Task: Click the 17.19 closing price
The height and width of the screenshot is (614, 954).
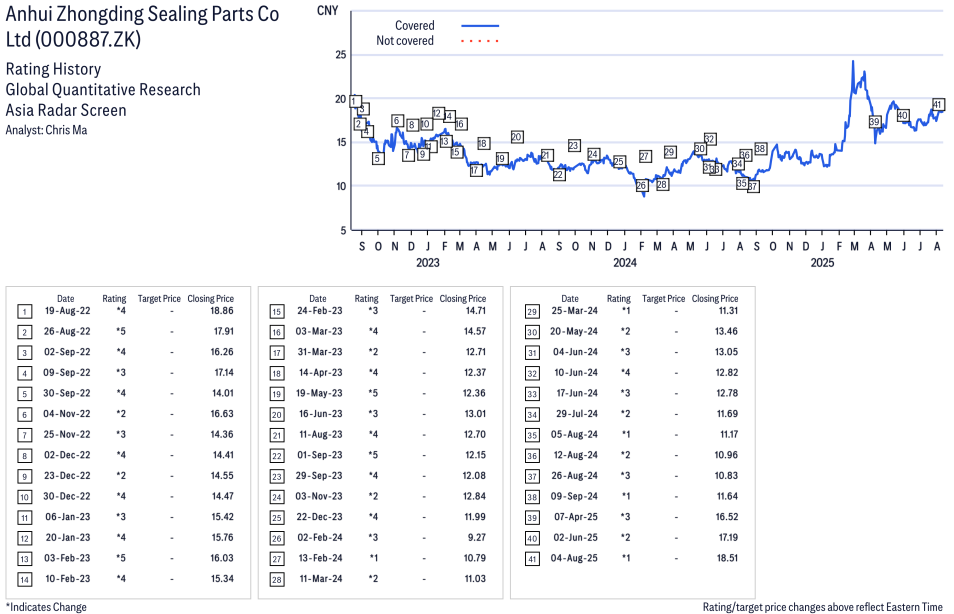Action: (728, 537)
